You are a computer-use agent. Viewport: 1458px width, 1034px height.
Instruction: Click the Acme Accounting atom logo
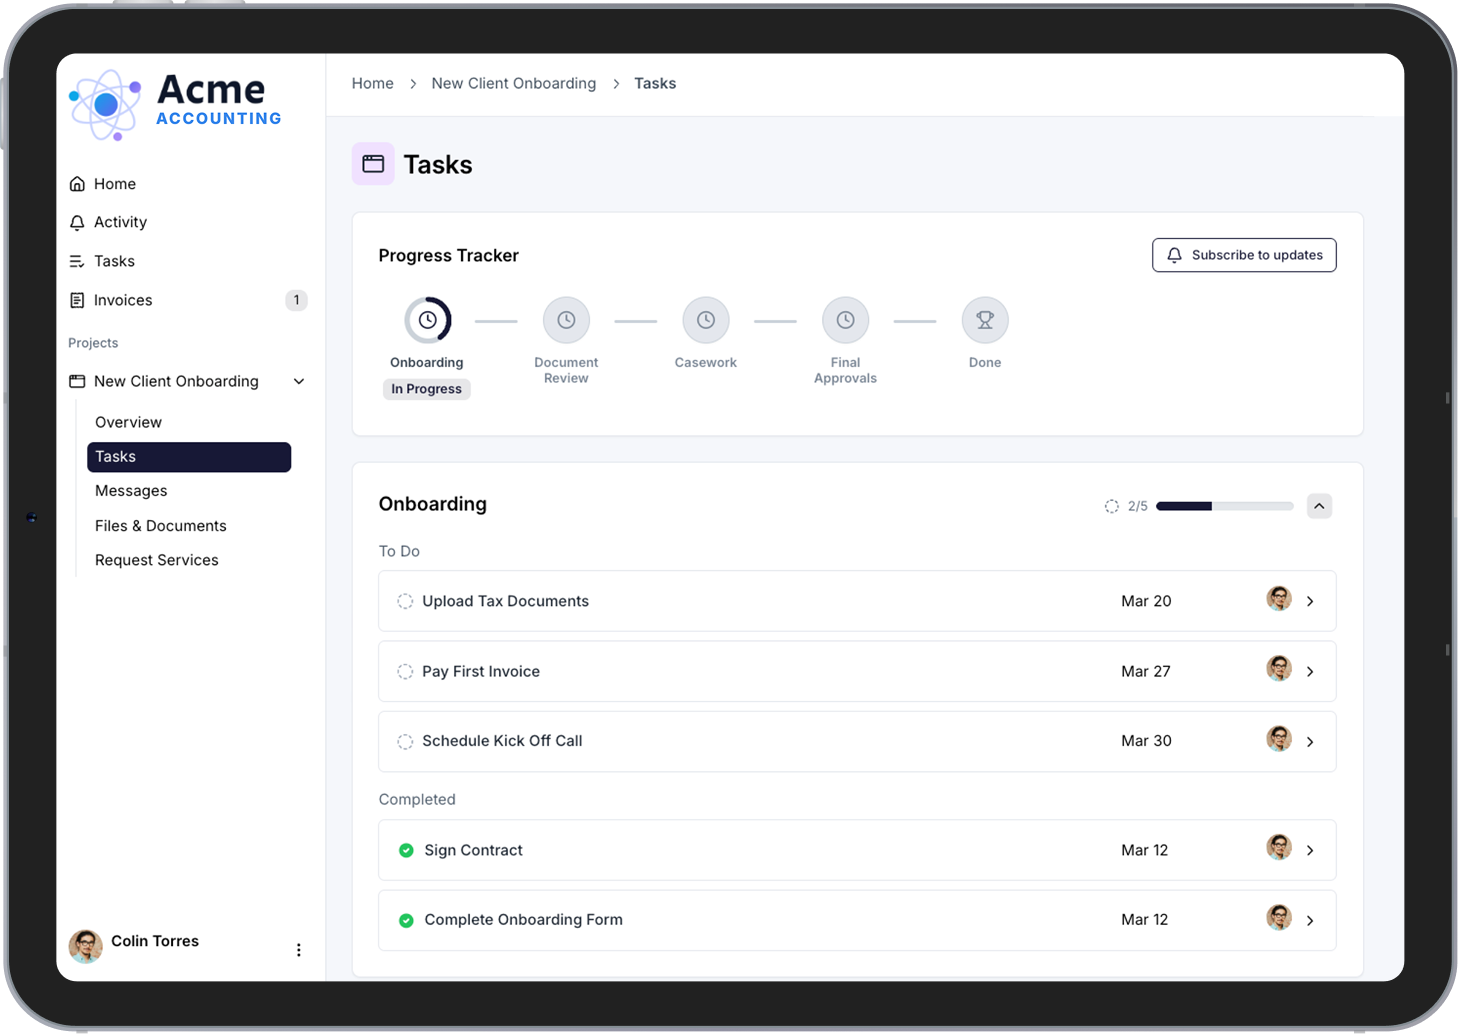[x=105, y=104]
